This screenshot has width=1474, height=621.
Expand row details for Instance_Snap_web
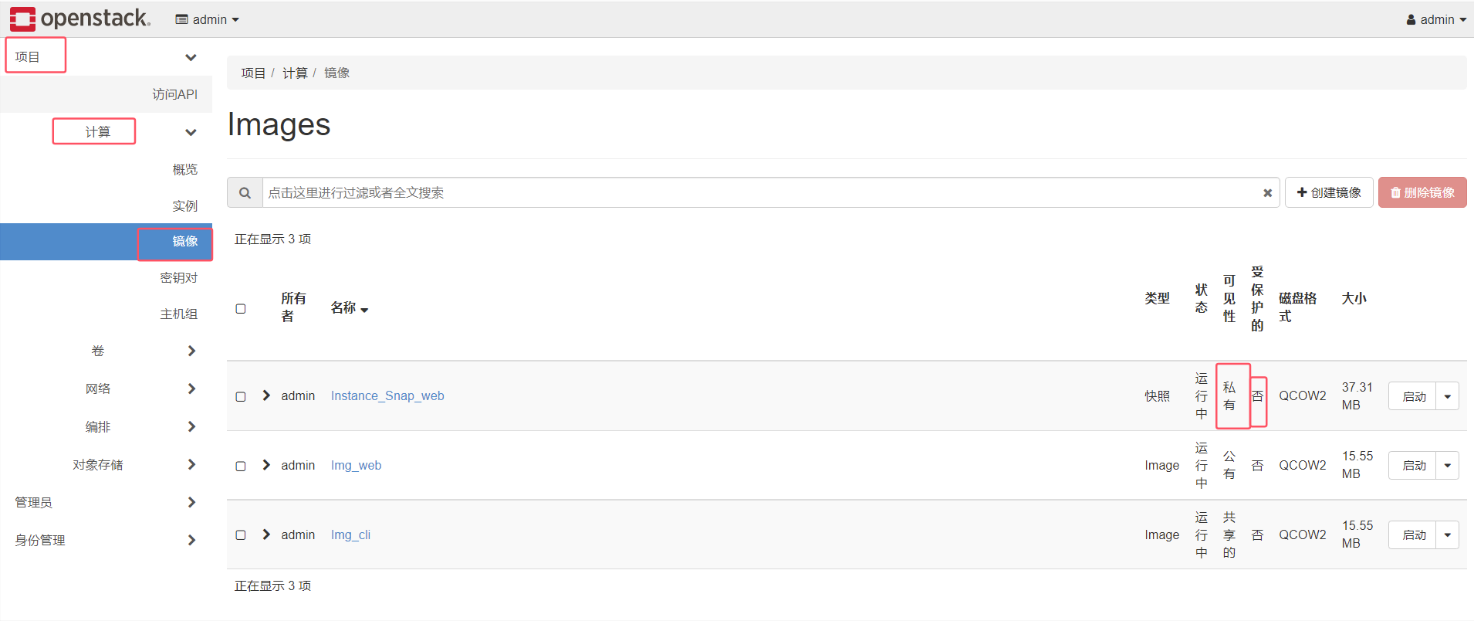coord(266,395)
